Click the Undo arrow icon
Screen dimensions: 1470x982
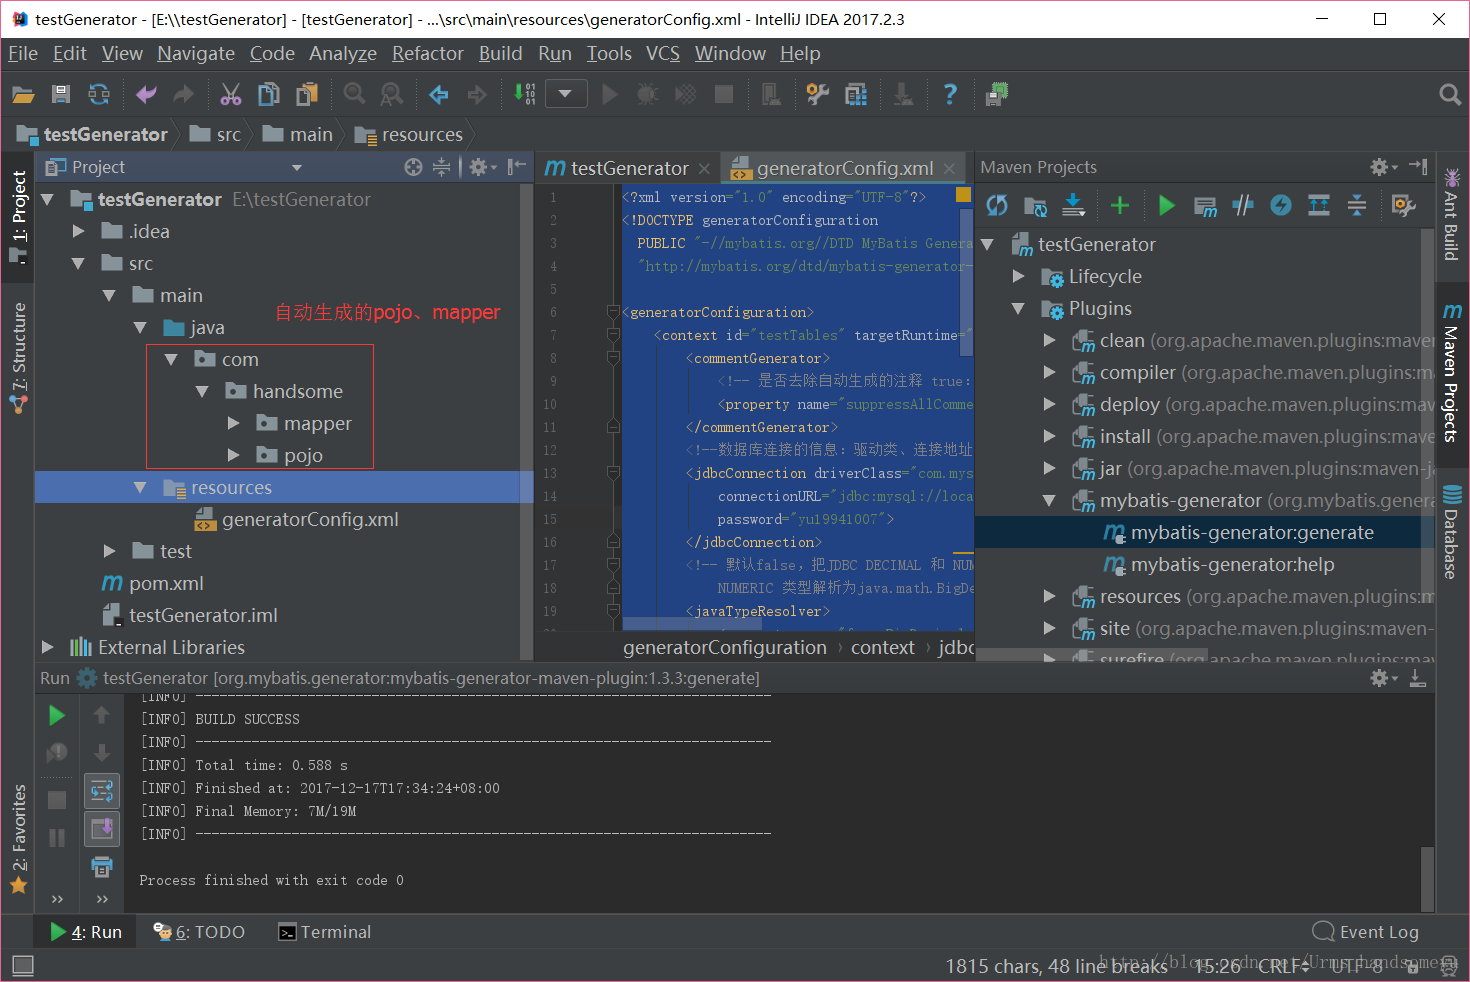(x=146, y=95)
